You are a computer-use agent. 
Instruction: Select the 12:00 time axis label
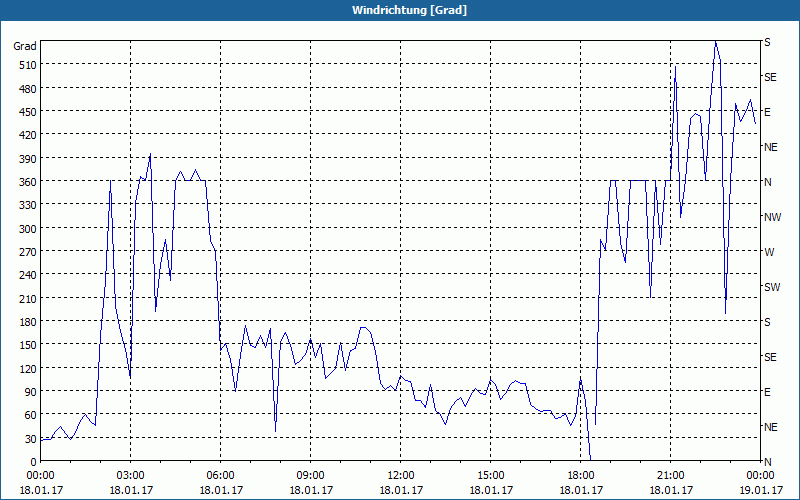coord(400,475)
